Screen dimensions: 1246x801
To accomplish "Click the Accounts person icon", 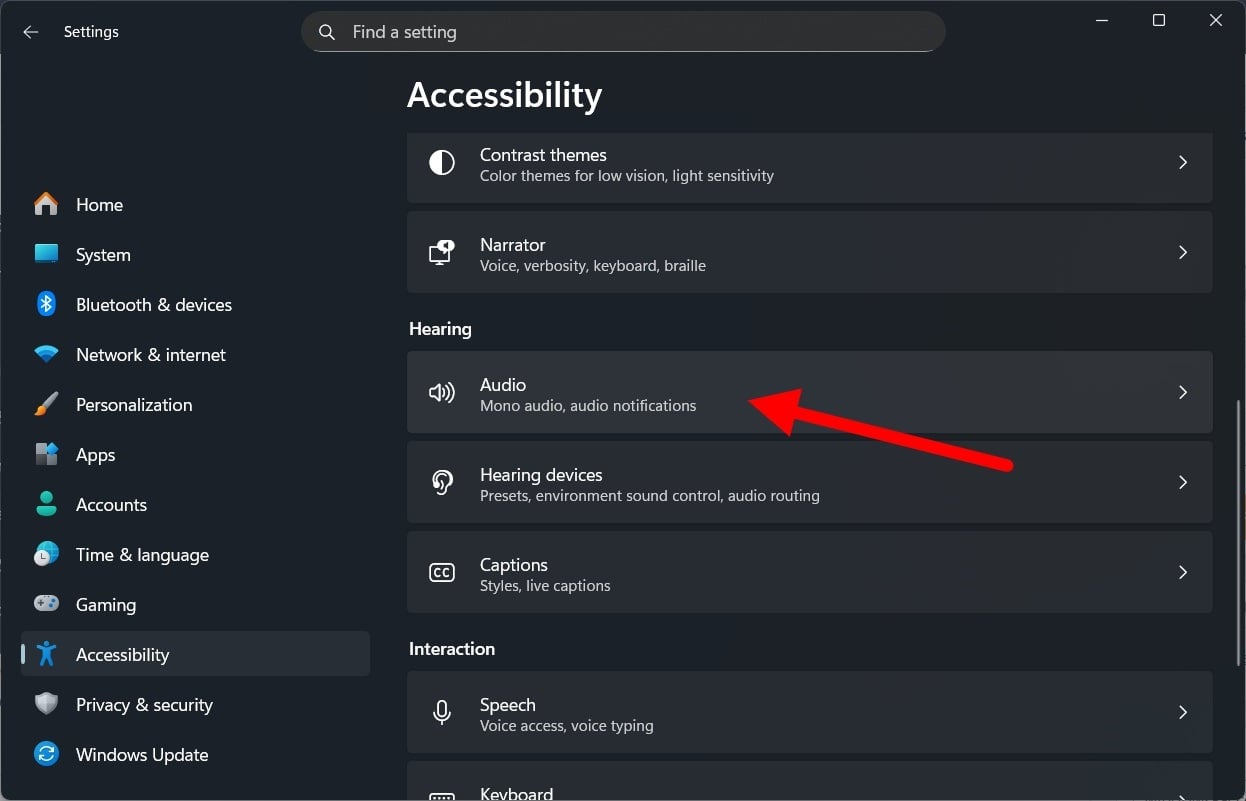I will (46, 504).
